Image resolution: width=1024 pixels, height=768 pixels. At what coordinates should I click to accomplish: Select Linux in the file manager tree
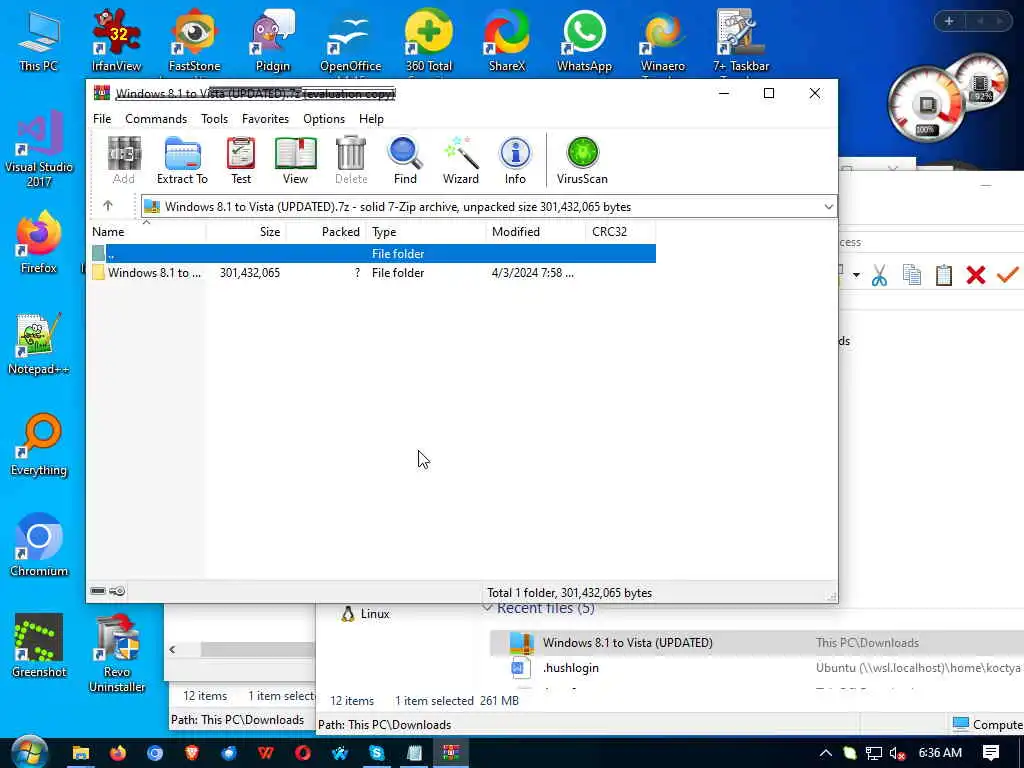point(365,614)
